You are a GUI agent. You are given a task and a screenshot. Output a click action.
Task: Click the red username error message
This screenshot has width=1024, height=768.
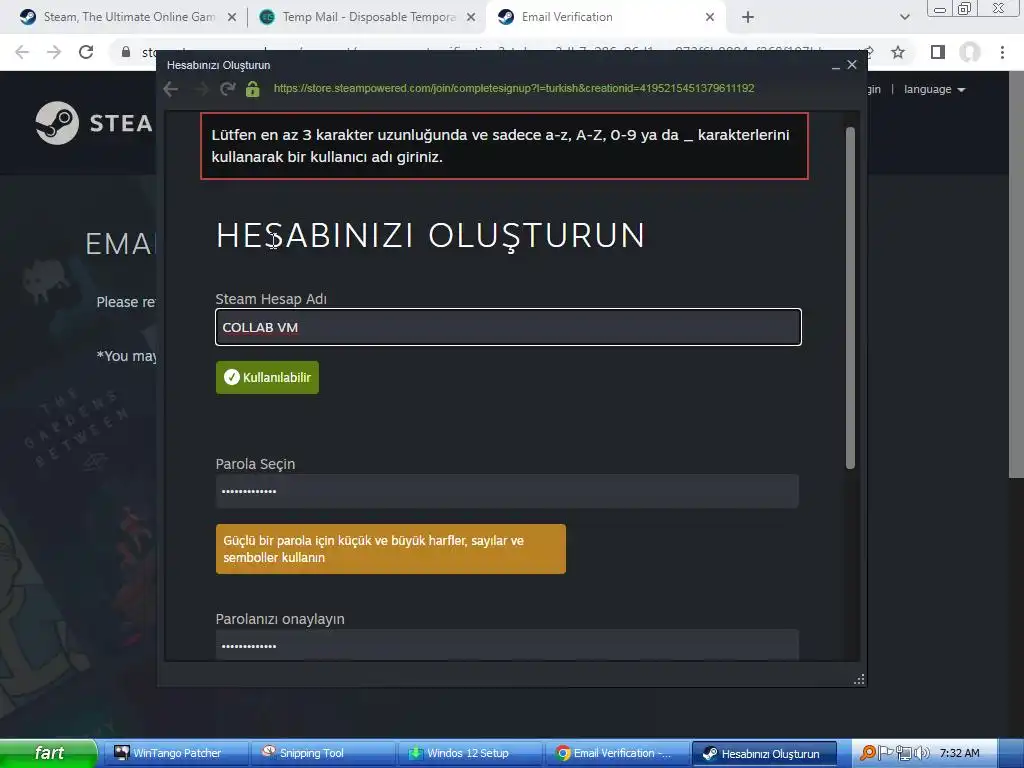504,146
